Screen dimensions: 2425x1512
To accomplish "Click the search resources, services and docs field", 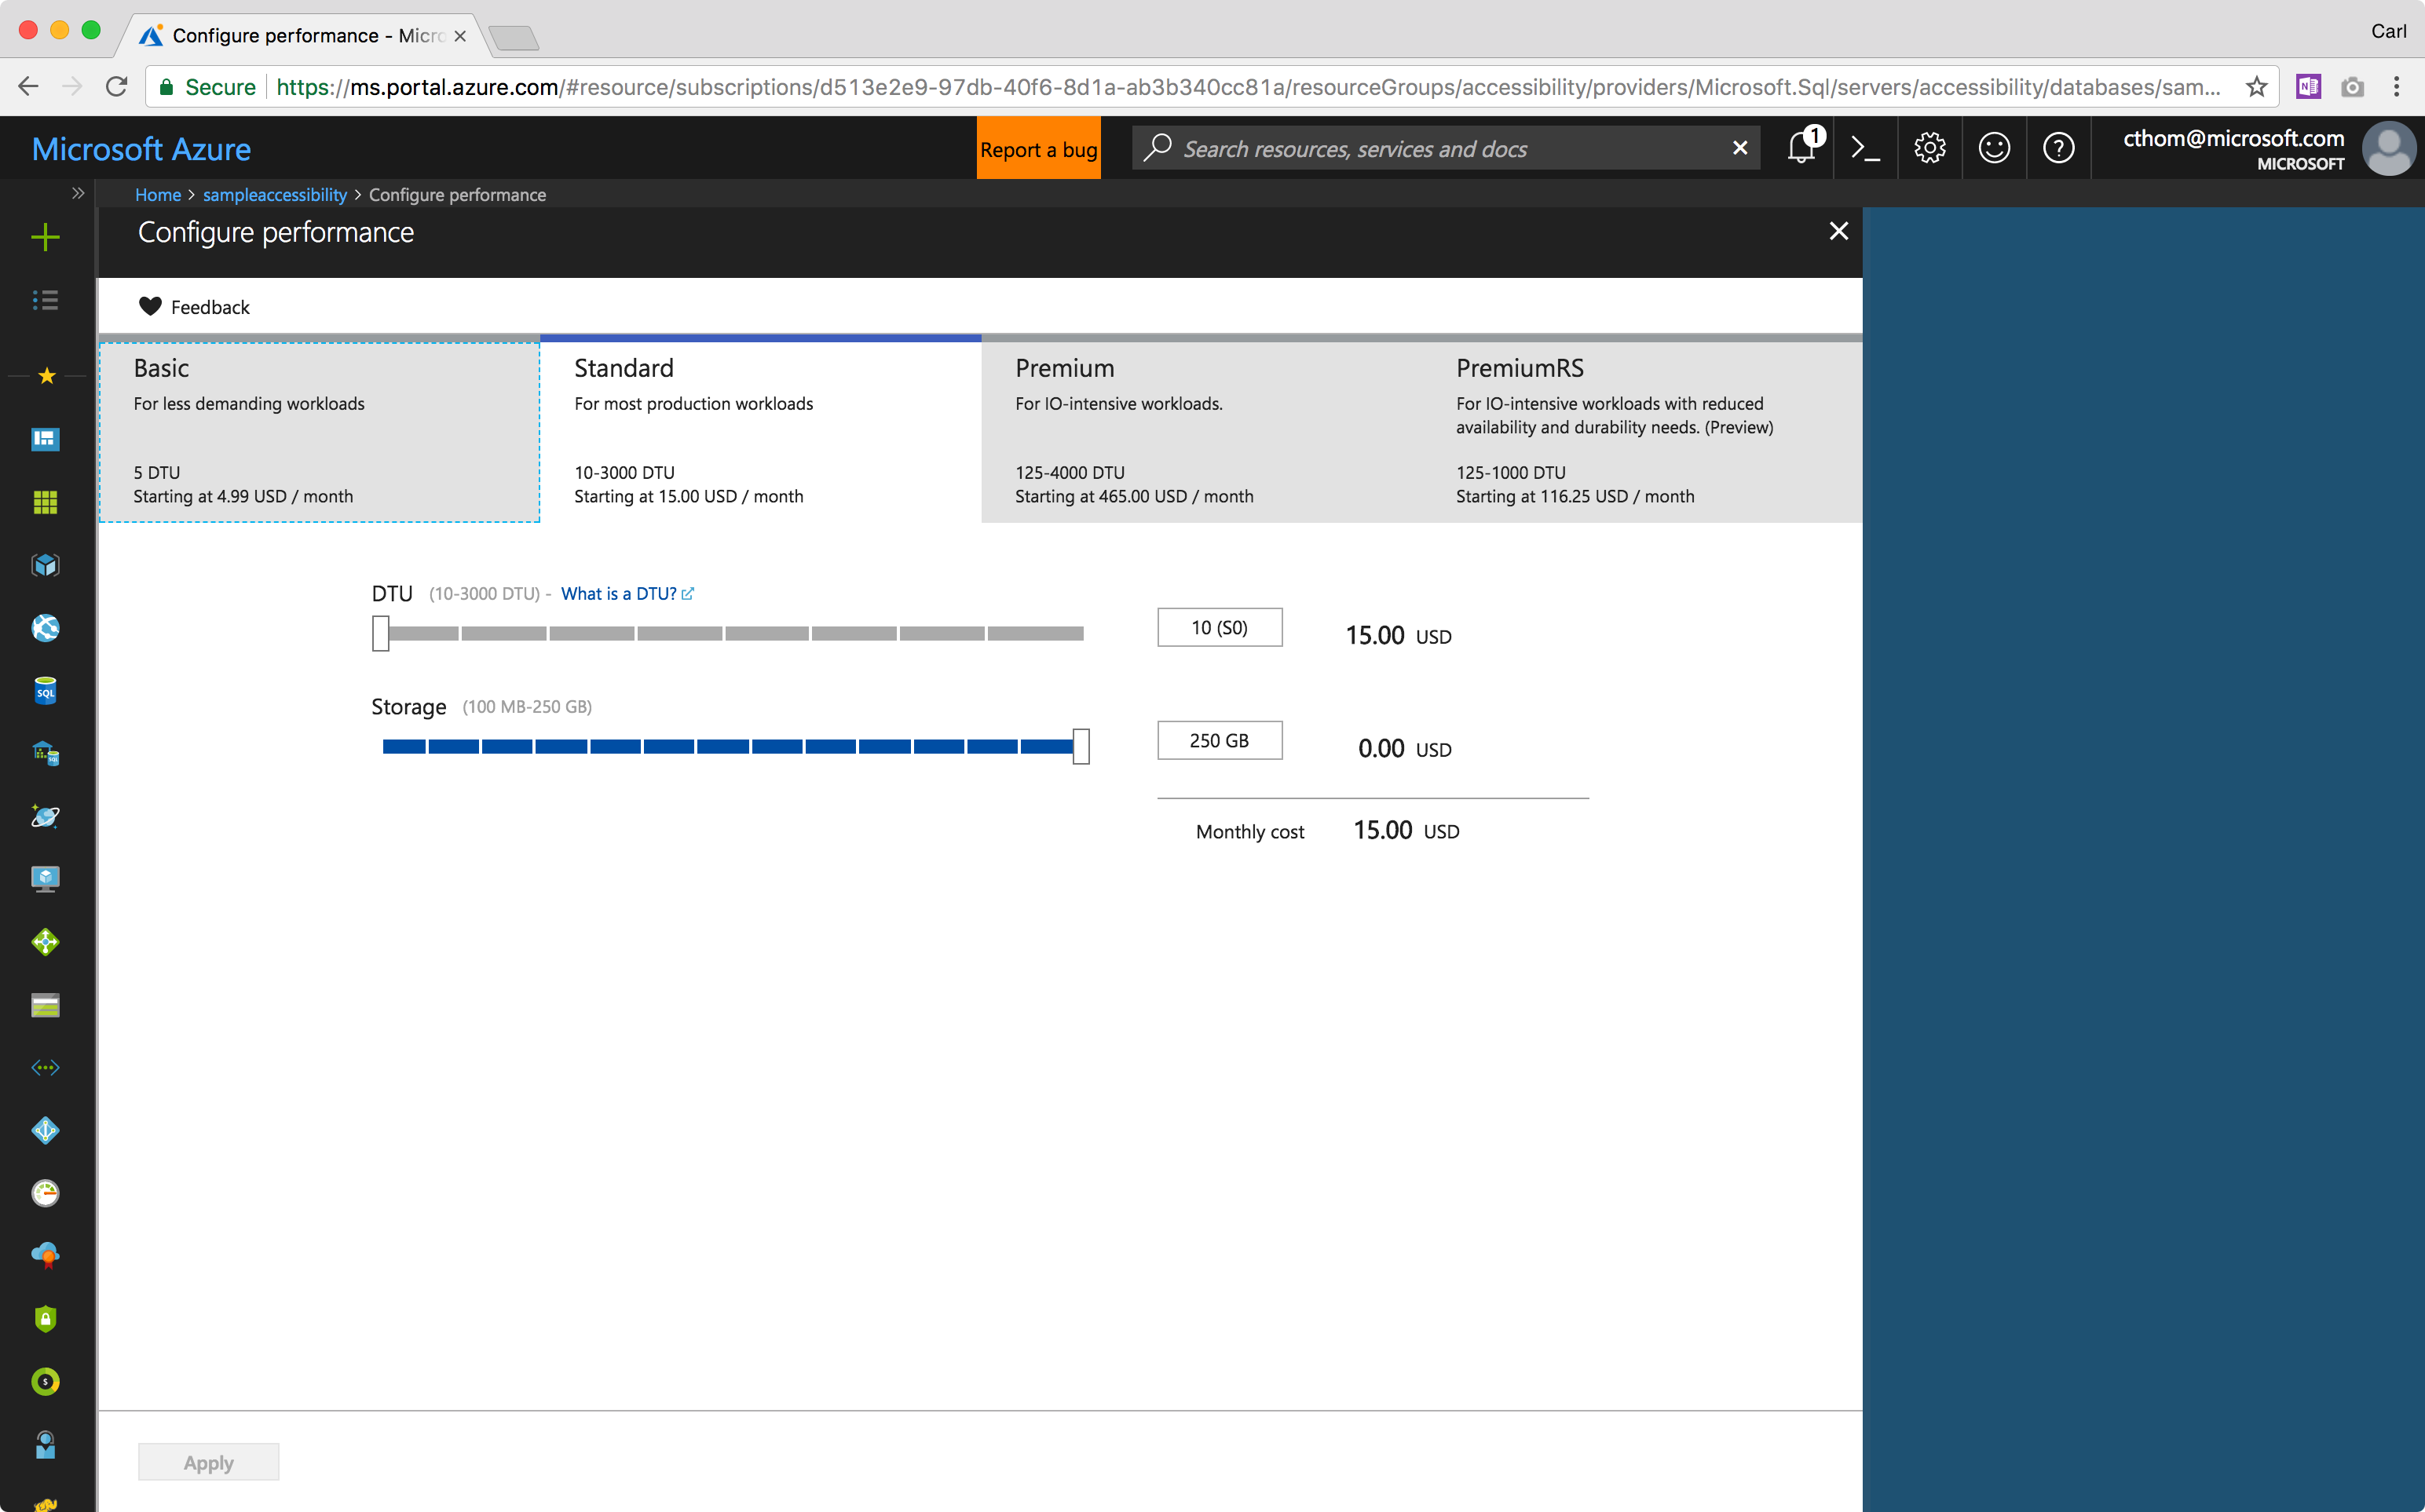I will [1440, 149].
